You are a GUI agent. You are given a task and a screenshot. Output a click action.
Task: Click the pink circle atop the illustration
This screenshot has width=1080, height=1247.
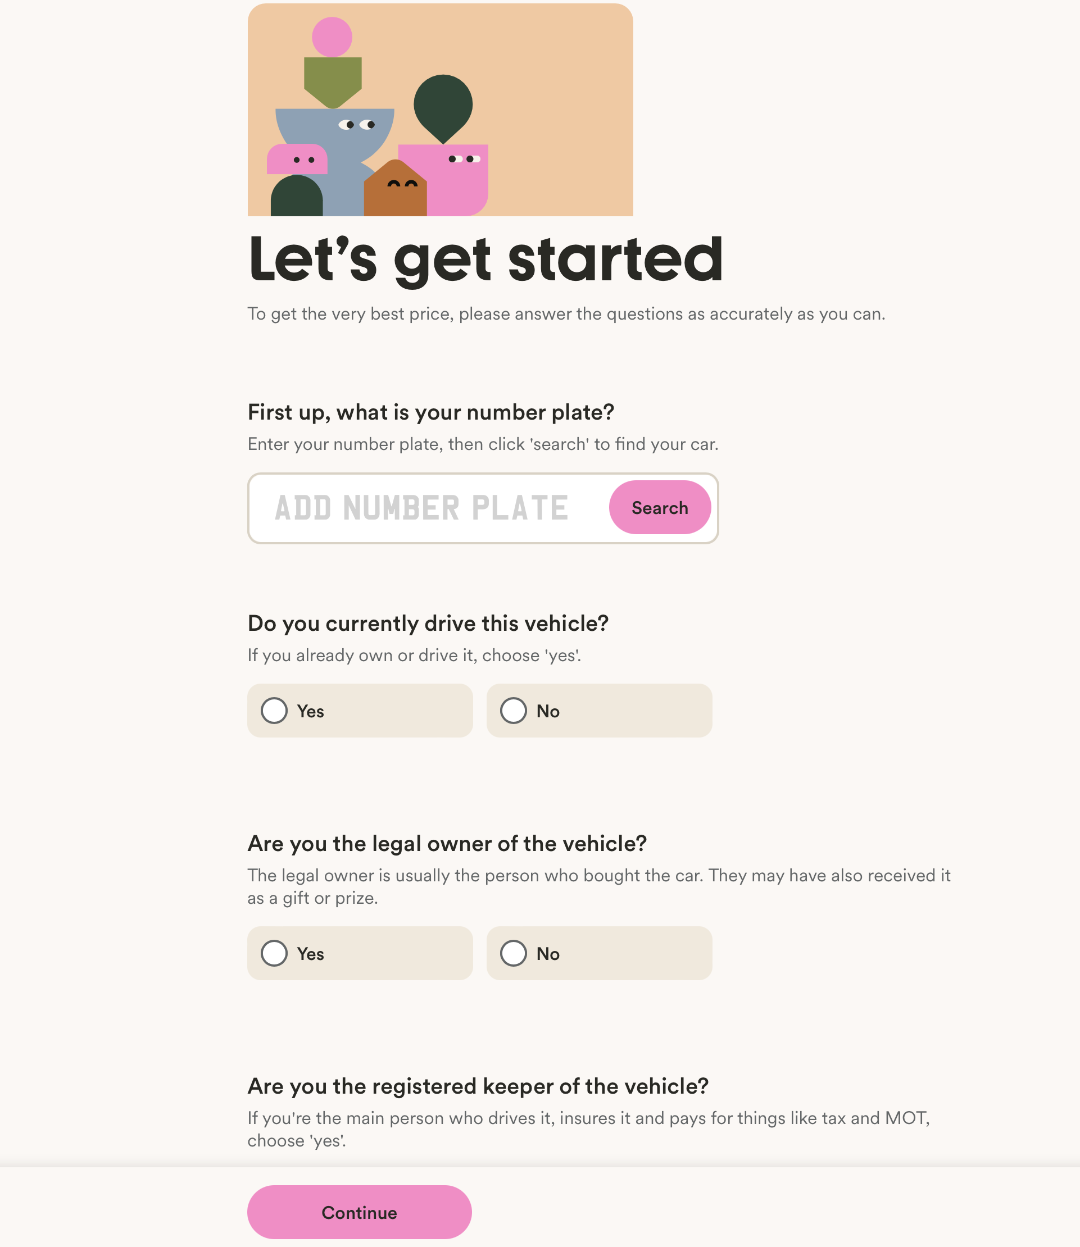tap(332, 37)
